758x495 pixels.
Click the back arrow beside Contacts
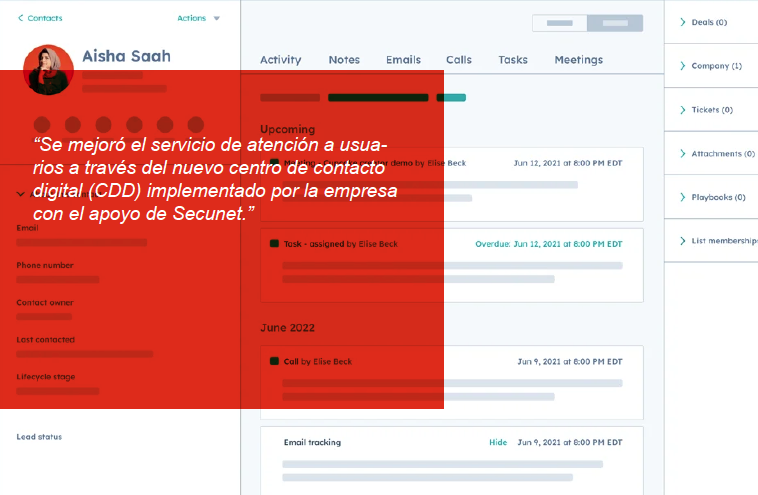coord(21,18)
